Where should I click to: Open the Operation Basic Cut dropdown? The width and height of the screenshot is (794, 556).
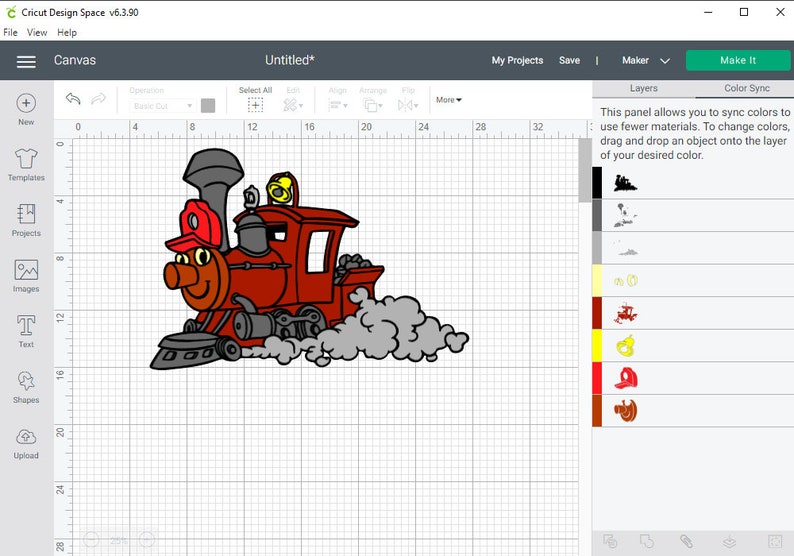[x=163, y=106]
